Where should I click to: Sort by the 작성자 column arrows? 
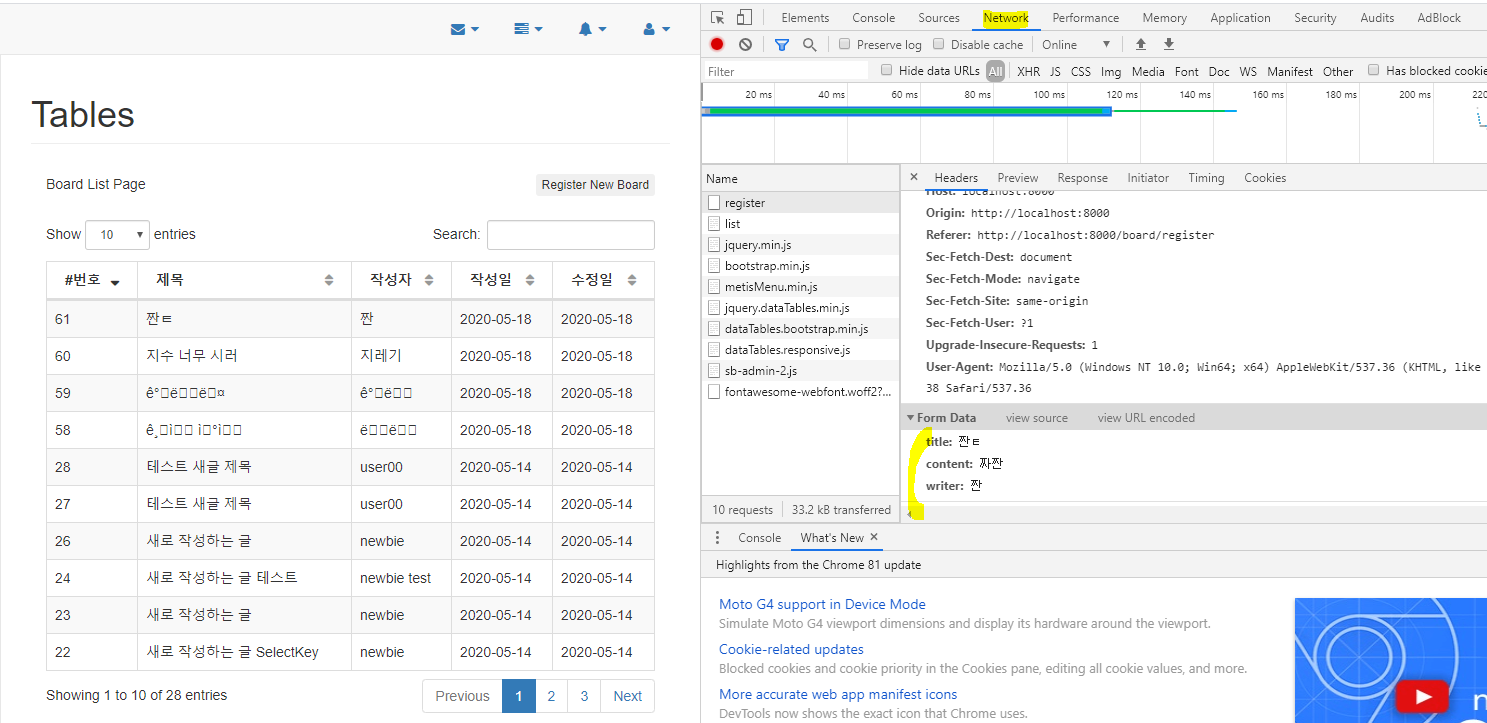429,280
